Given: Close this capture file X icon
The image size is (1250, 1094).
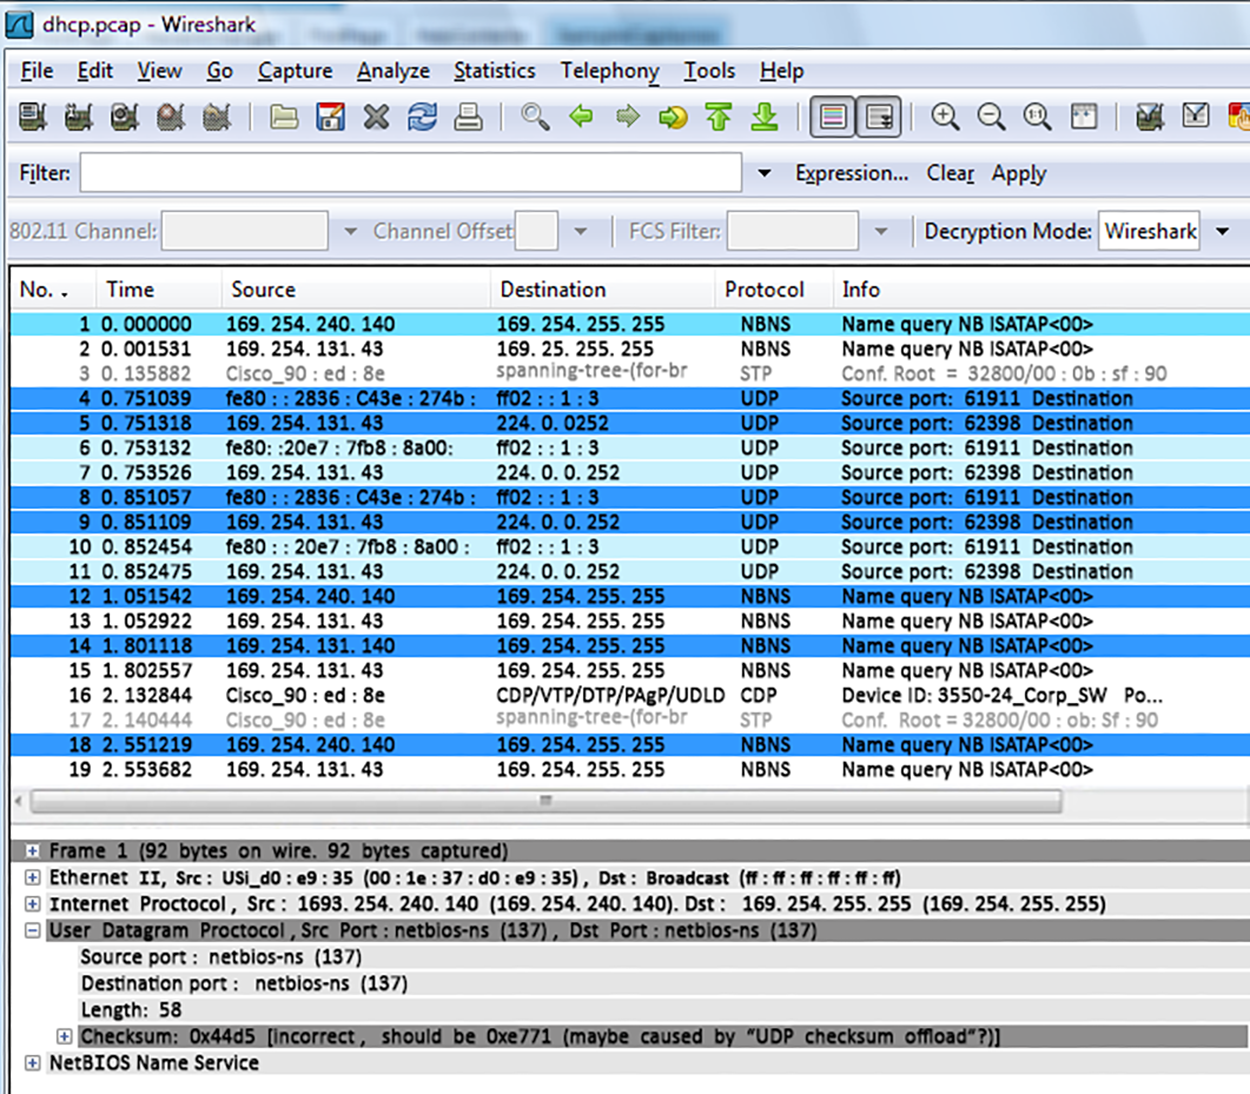Looking at the screenshot, I should tap(376, 117).
